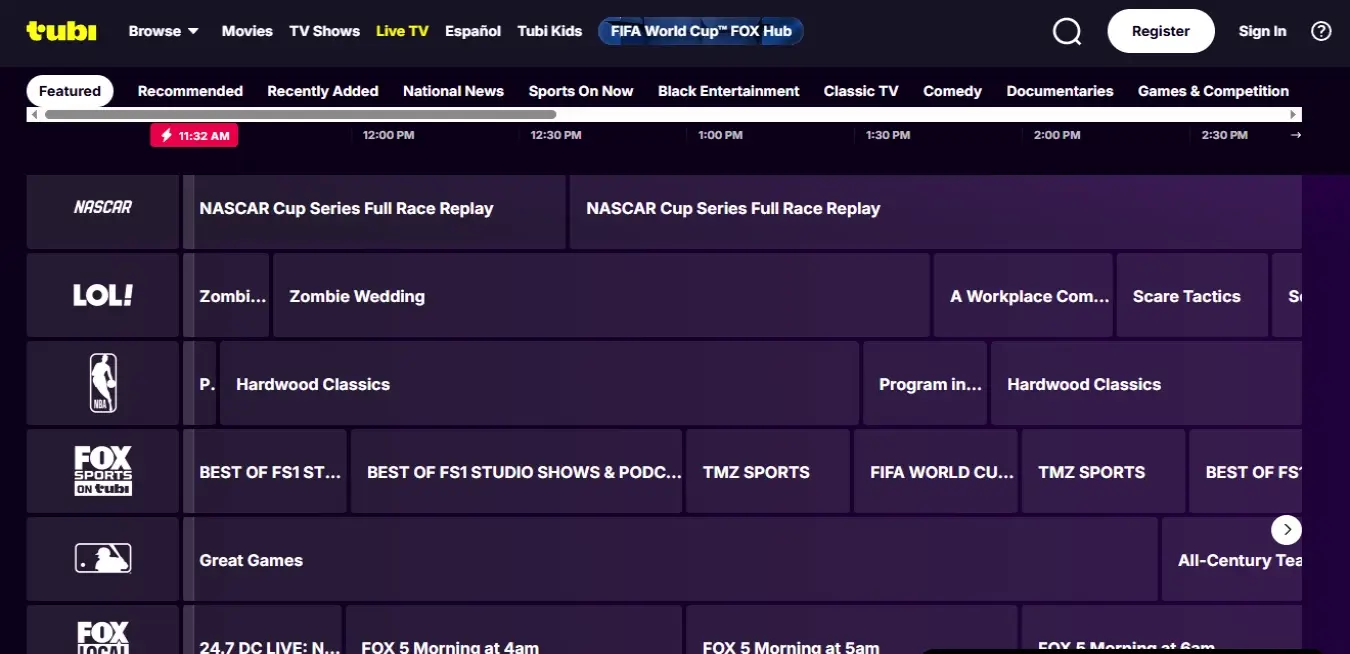Open second TMZ SPORTS program
The image size is (1350, 654).
[x=1103, y=471]
